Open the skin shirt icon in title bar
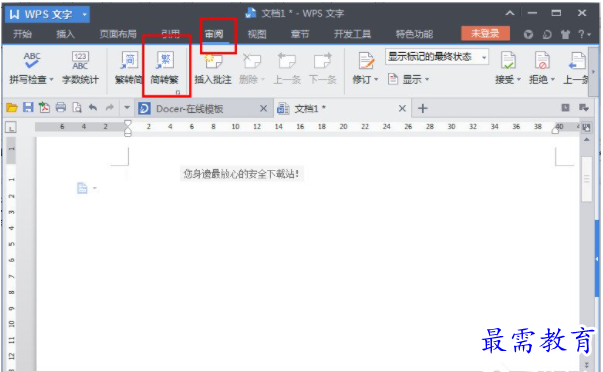 click(x=565, y=35)
